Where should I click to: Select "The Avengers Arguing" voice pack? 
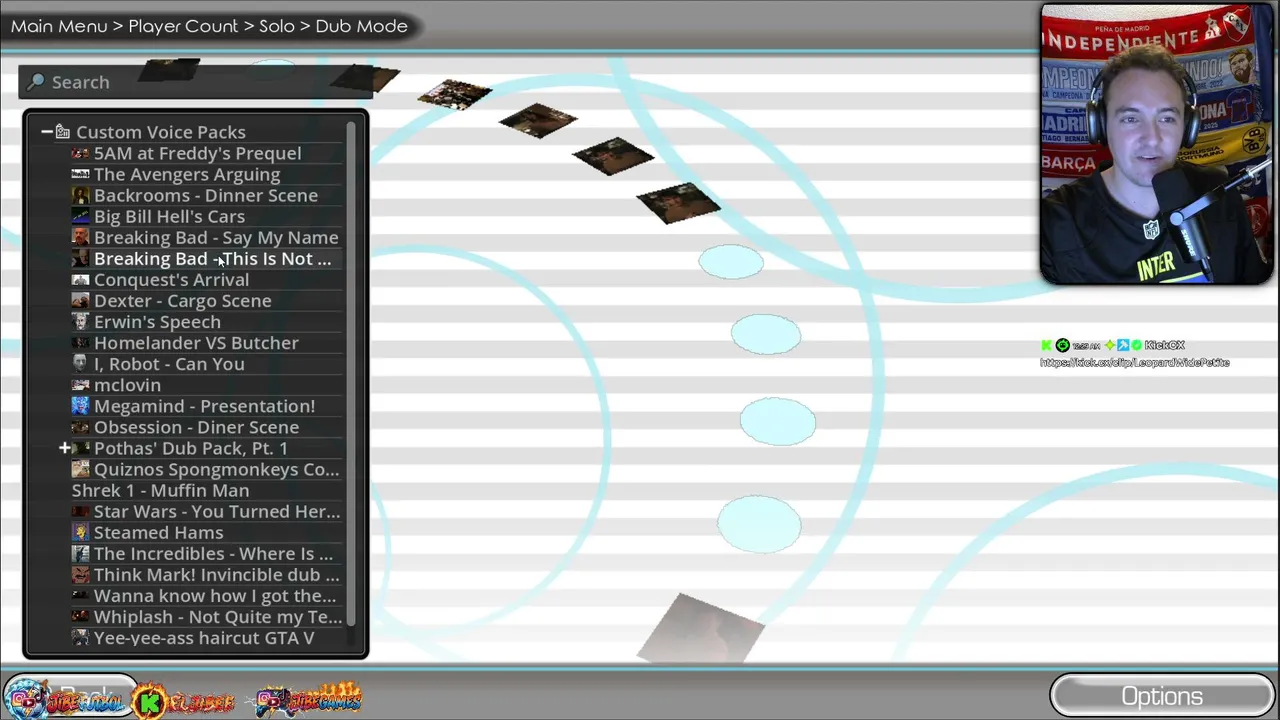click(187, 174)
